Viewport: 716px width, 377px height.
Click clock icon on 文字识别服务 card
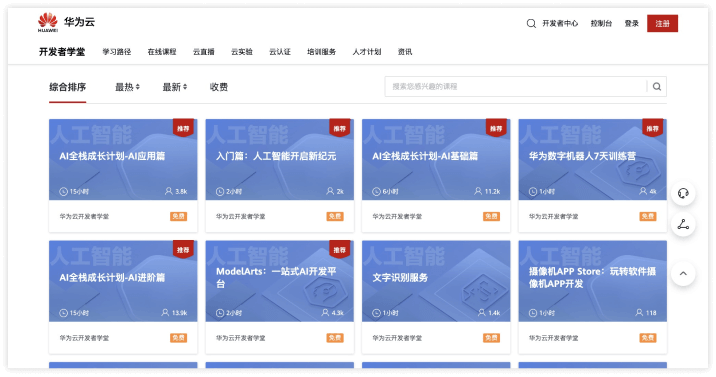pos(376,313)
